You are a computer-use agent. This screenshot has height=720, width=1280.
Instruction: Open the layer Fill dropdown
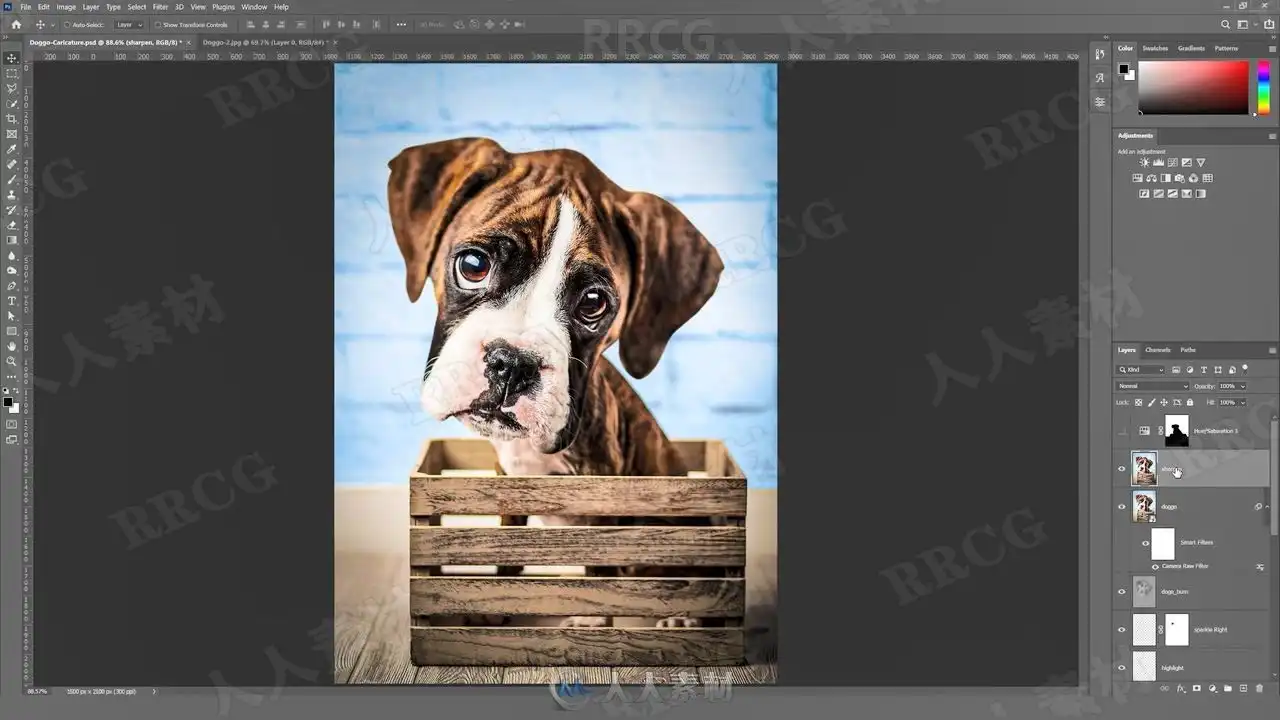click(x=1243, y=402)
